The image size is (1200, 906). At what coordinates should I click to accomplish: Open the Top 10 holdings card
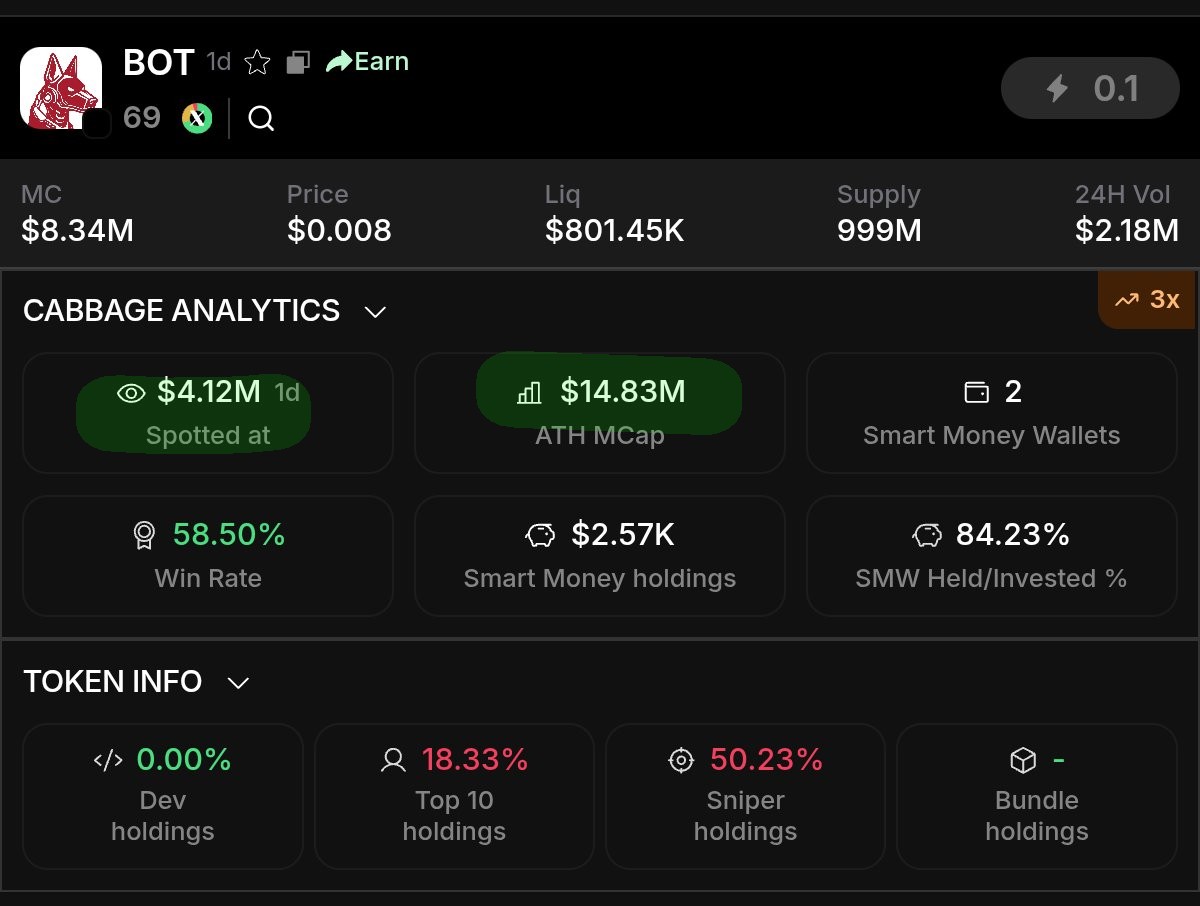[454, 796]
